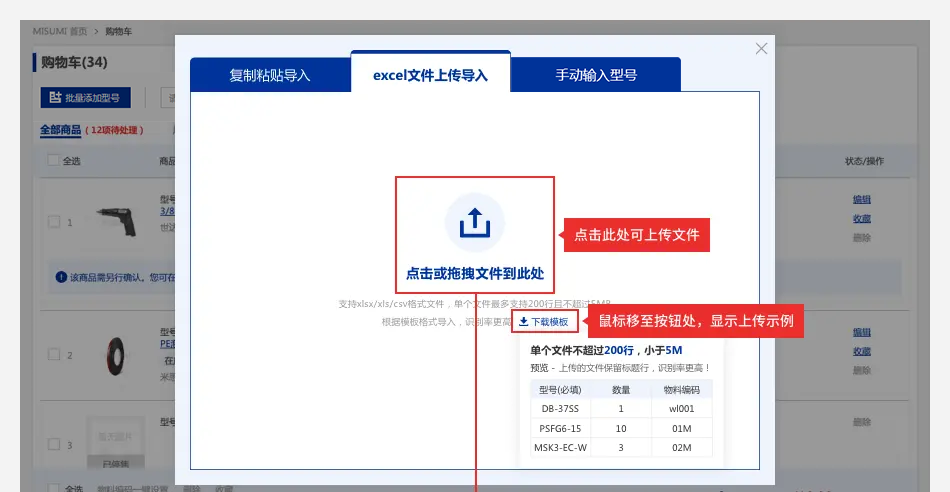Click the 批量添加型号 batch add button
This screenshot has width=950, height=492.
[85, 98]
